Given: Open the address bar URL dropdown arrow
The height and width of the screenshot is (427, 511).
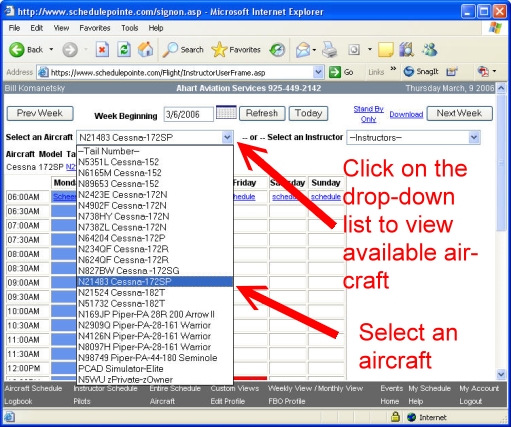Looking at the screenshot, I should [x=318, y=72].
